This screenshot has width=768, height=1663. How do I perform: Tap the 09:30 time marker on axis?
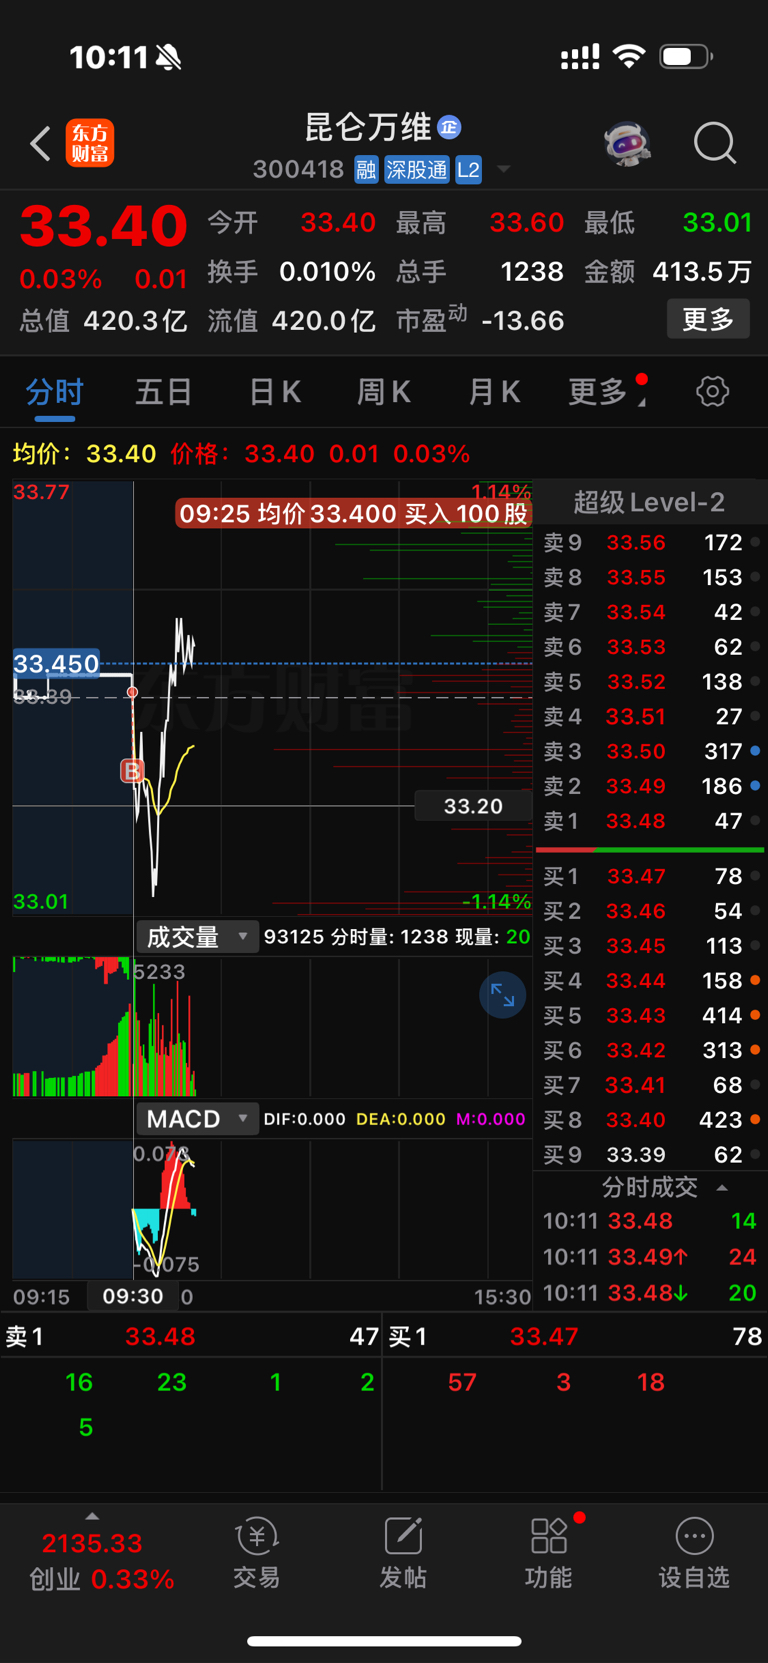click(x=132, y=1297)
